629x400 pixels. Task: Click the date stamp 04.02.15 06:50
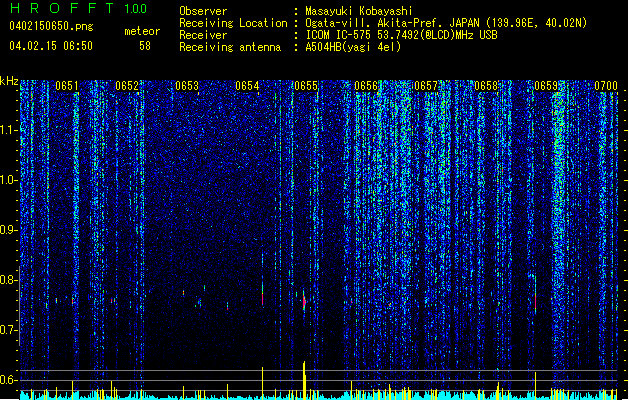pos(51,46)
